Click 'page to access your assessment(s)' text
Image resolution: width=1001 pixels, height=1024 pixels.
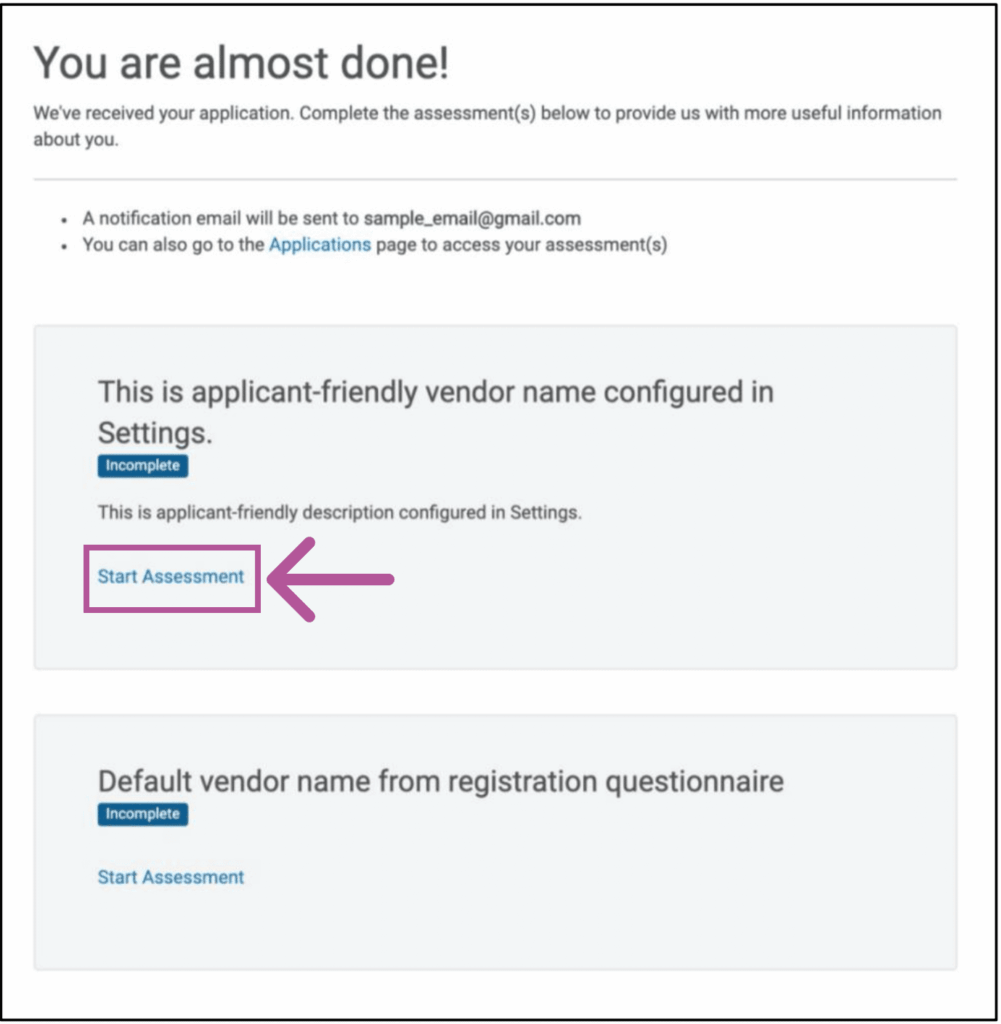pyautogui.click(x=521, y=244)
